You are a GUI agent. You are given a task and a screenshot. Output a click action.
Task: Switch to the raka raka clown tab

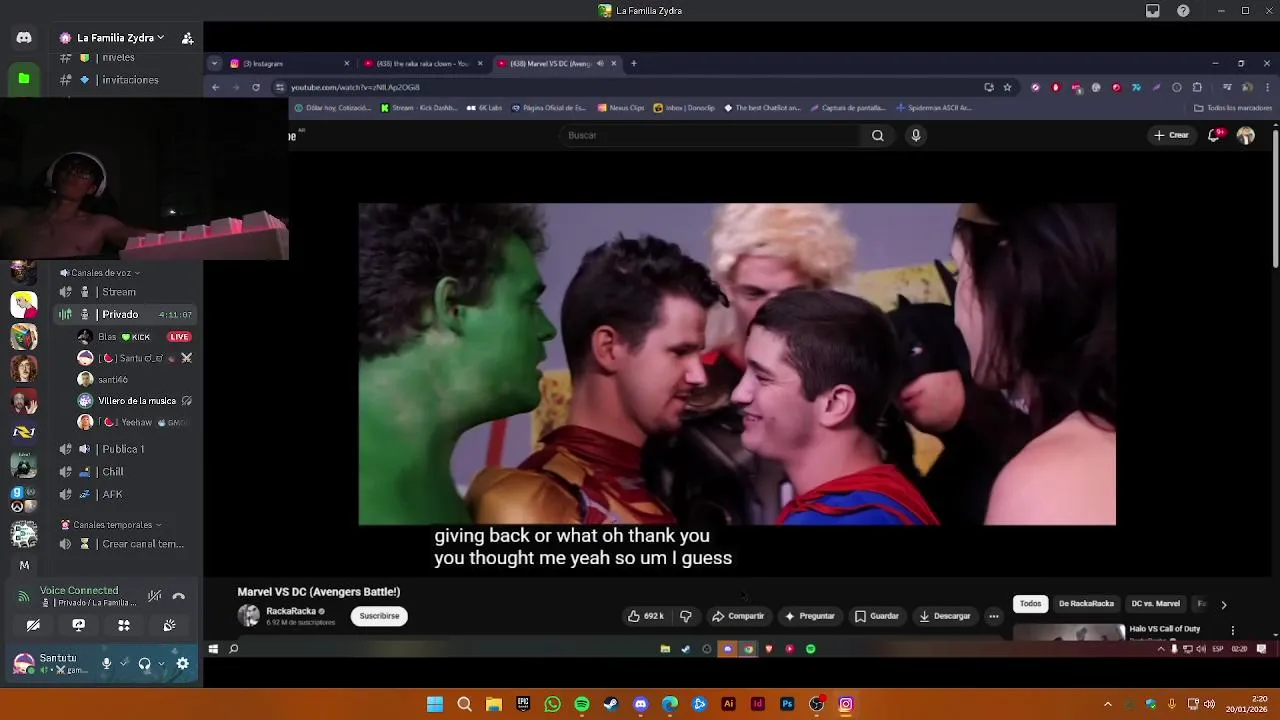(423, 63)
